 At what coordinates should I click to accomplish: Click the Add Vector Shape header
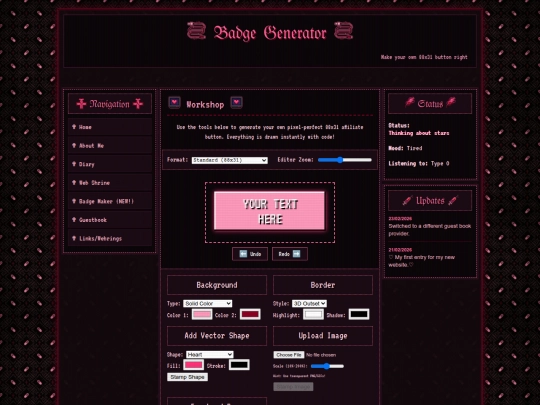coord(217,336)
